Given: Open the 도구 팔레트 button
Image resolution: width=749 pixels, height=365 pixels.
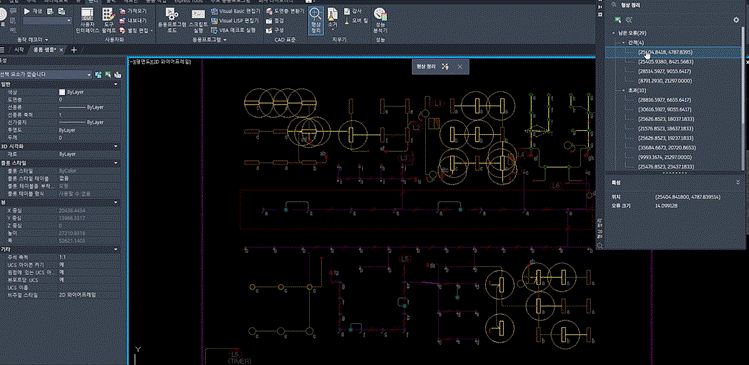Looking at the screenshot, I should 109,20.
